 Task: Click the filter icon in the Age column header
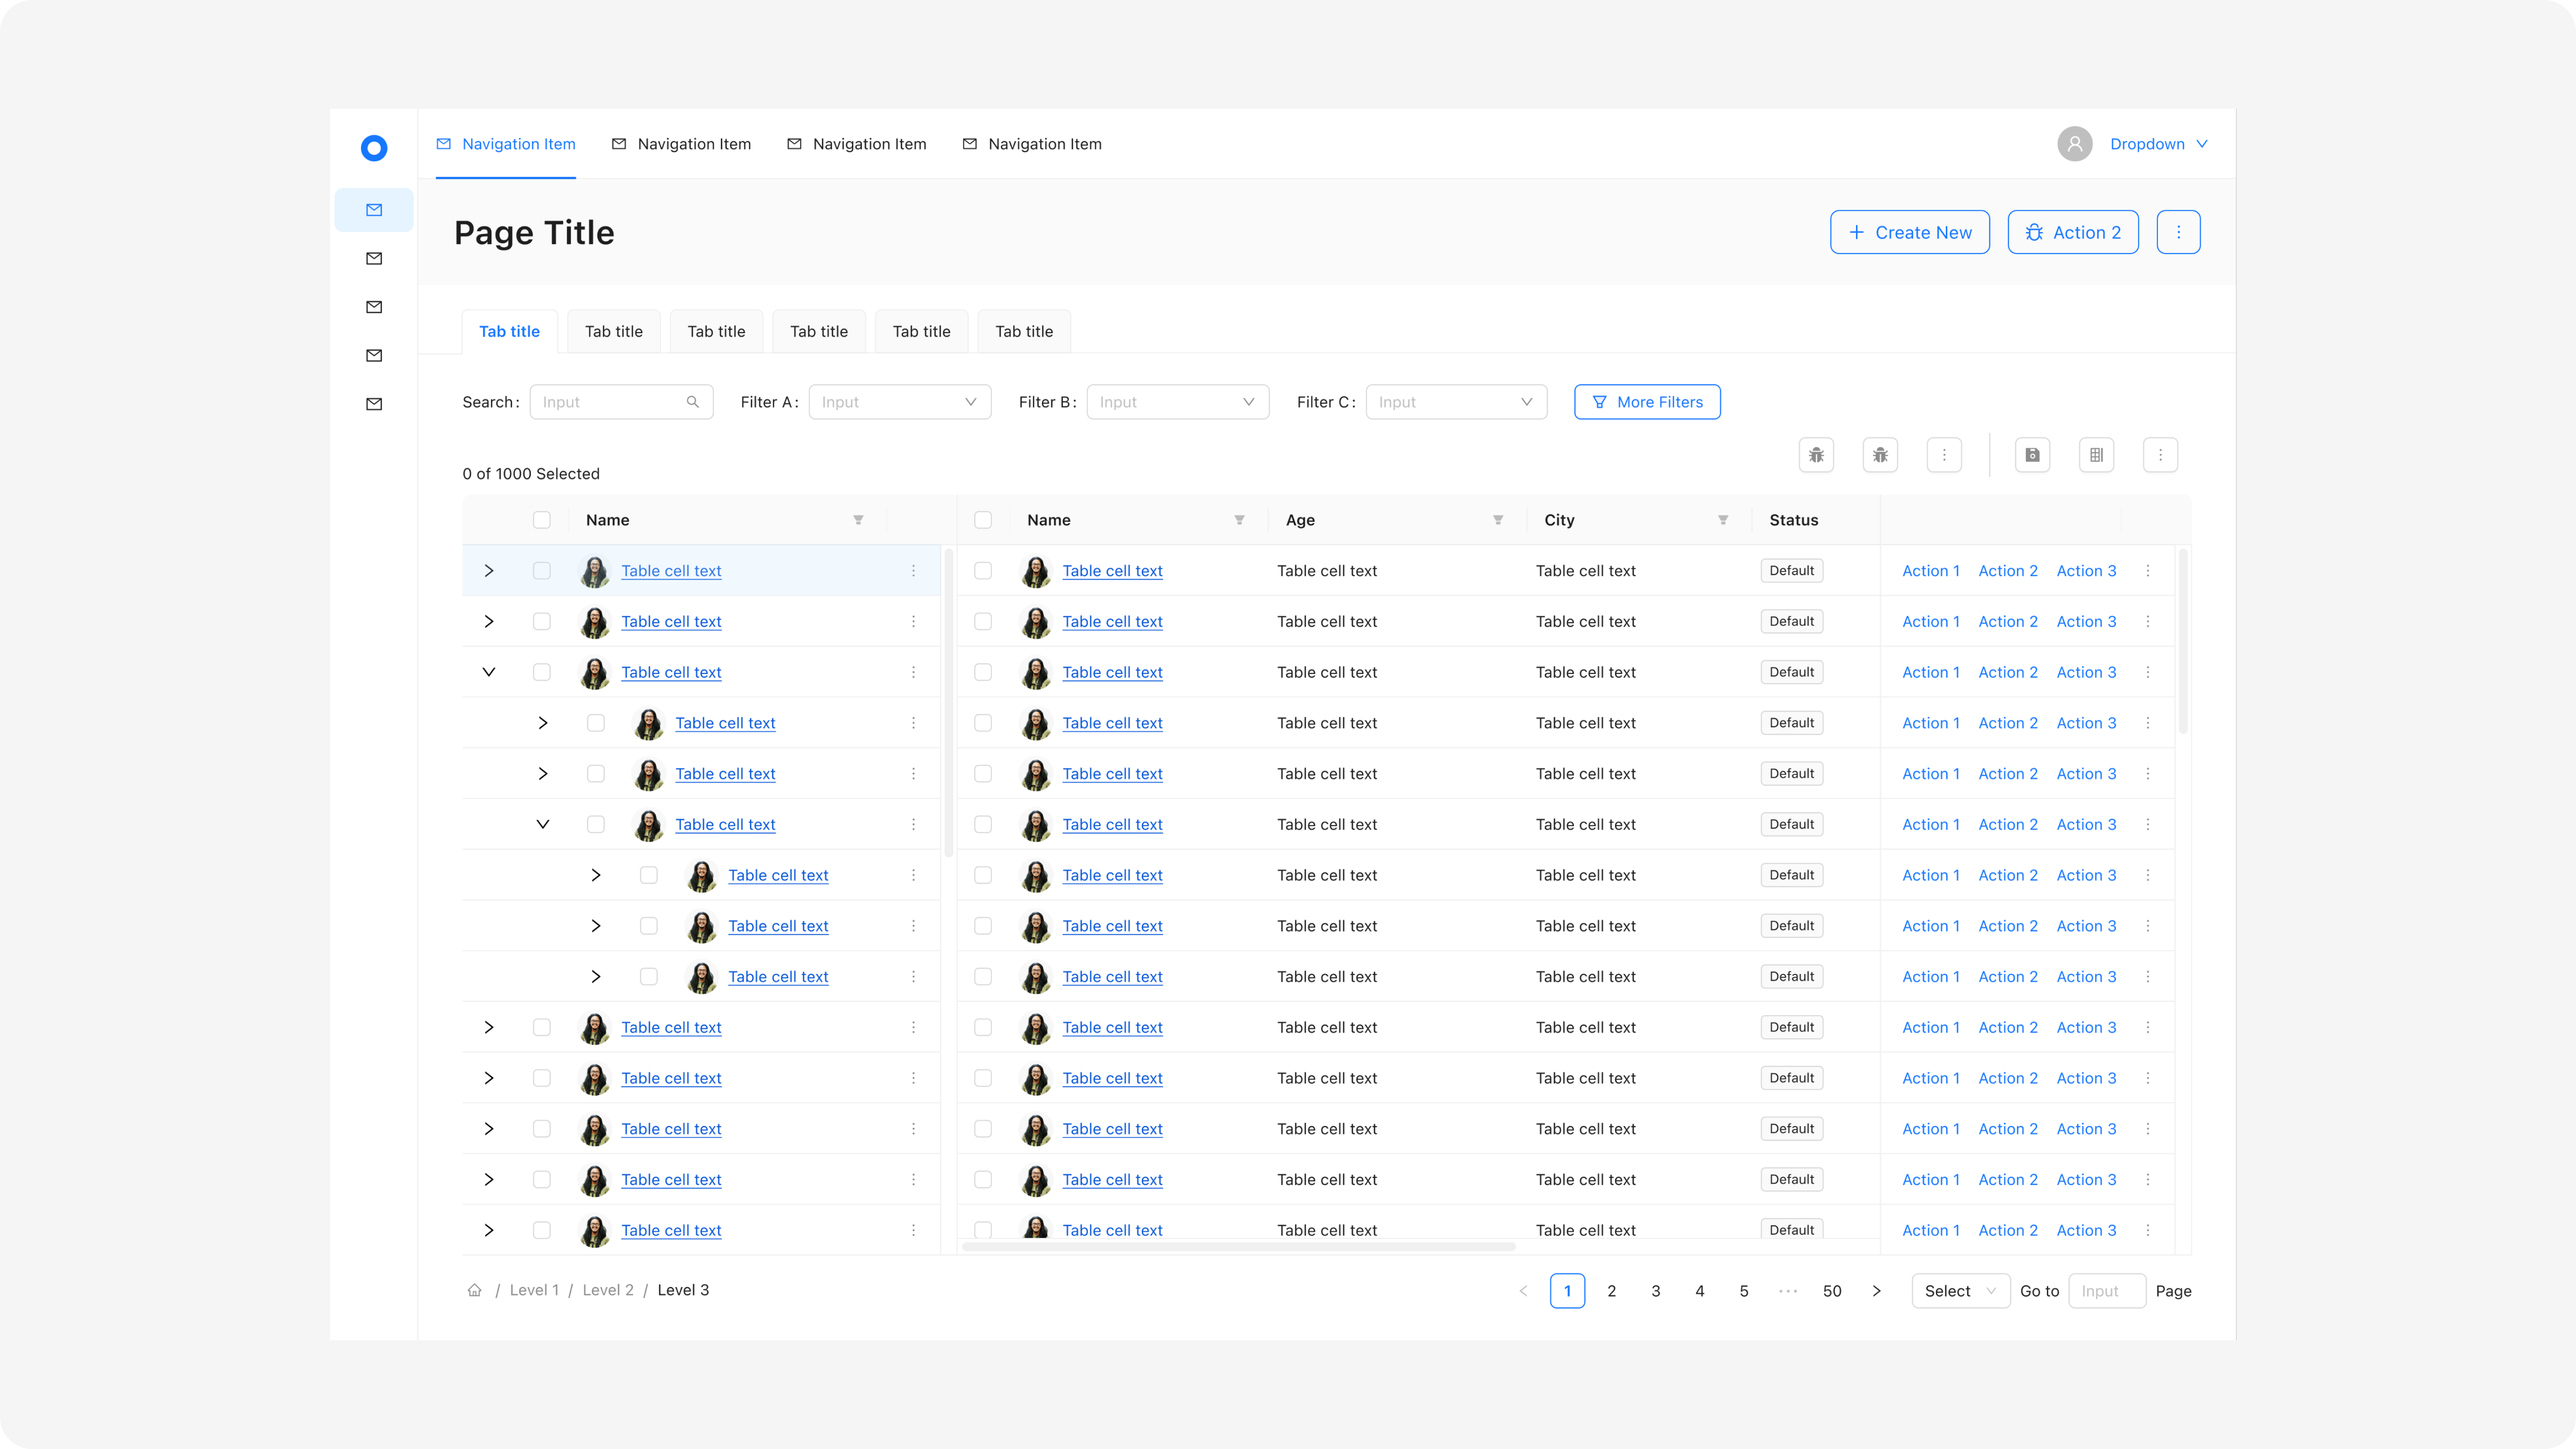point(1498,520)
